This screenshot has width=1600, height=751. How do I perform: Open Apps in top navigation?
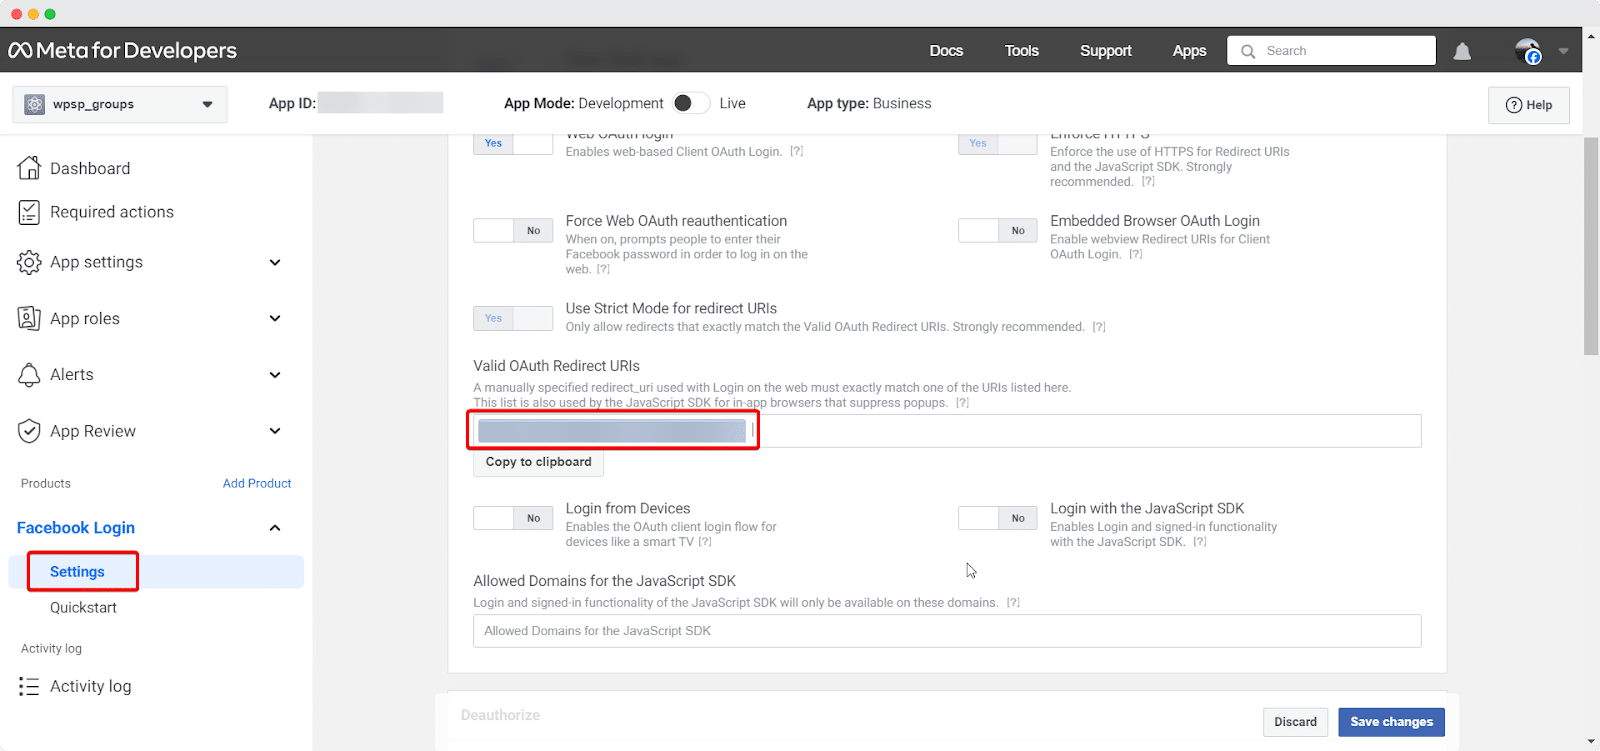click(1189, 51)
